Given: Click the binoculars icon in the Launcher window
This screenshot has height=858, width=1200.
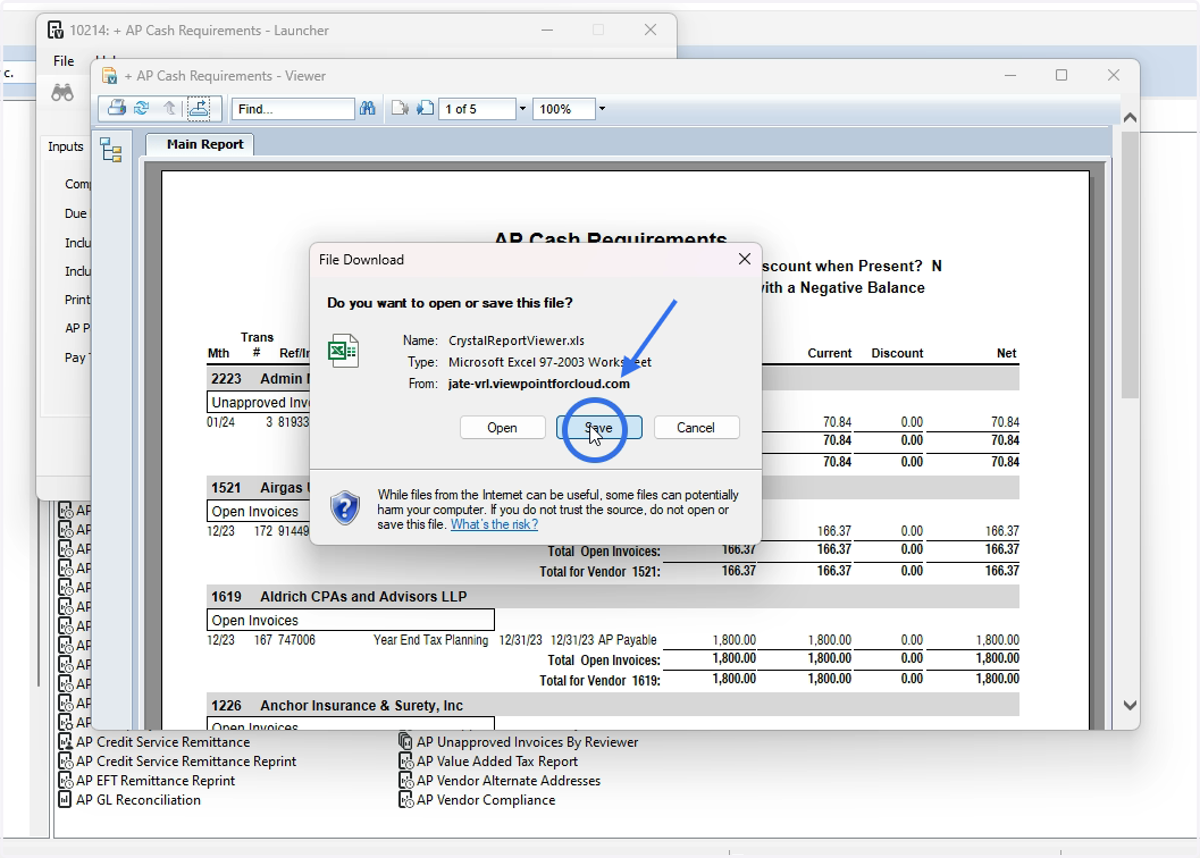Looking at the screenshot, I should click(x=62, y=93).
